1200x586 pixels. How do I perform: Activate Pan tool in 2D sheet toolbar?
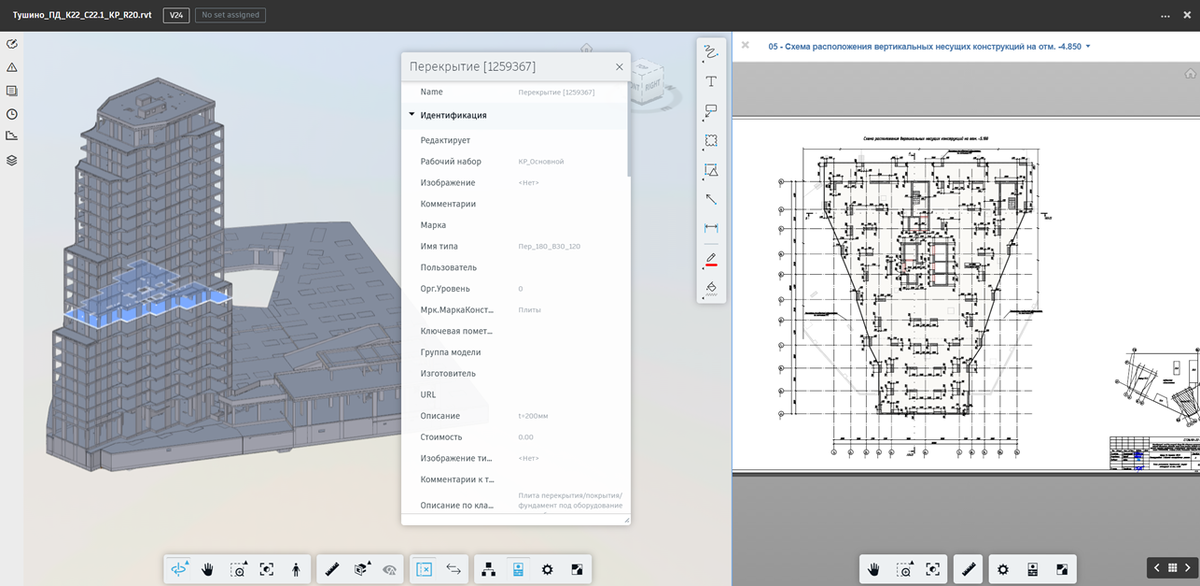(874, 568)
